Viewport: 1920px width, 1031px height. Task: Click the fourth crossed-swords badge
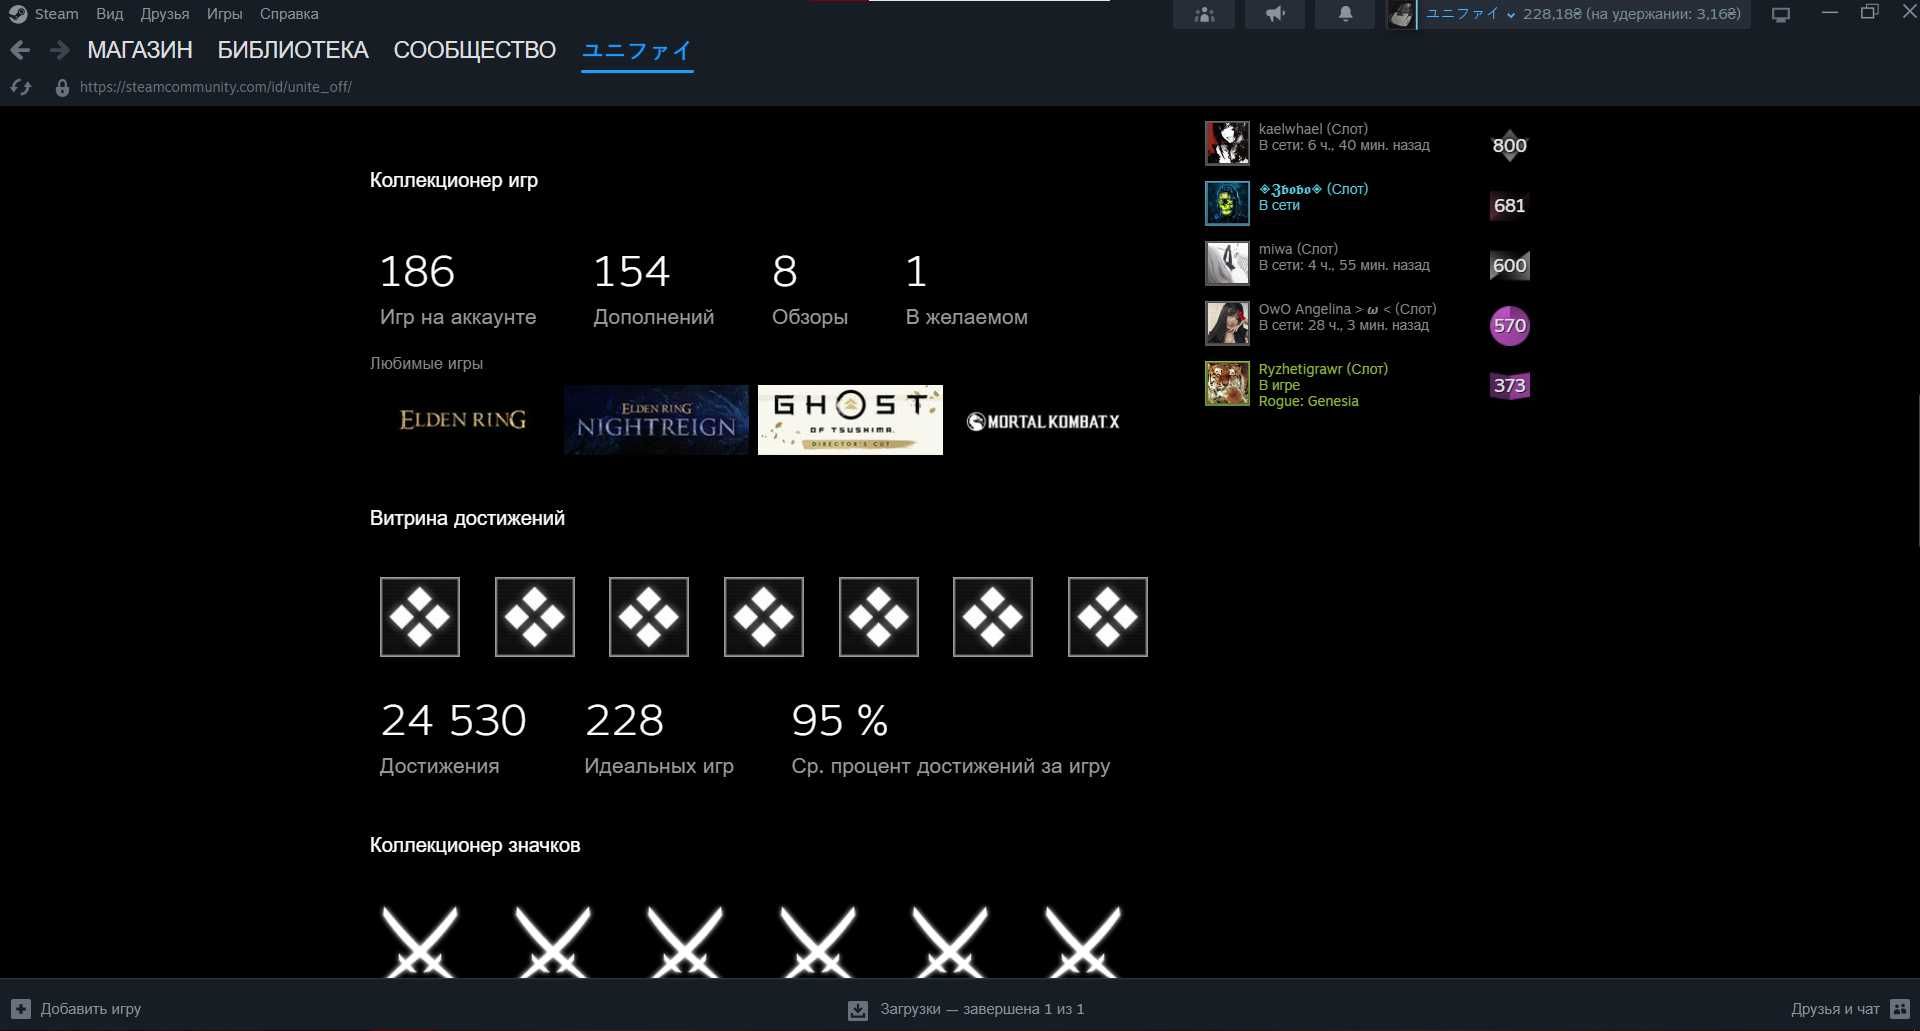pyautogui.click(x=818, y=942)
